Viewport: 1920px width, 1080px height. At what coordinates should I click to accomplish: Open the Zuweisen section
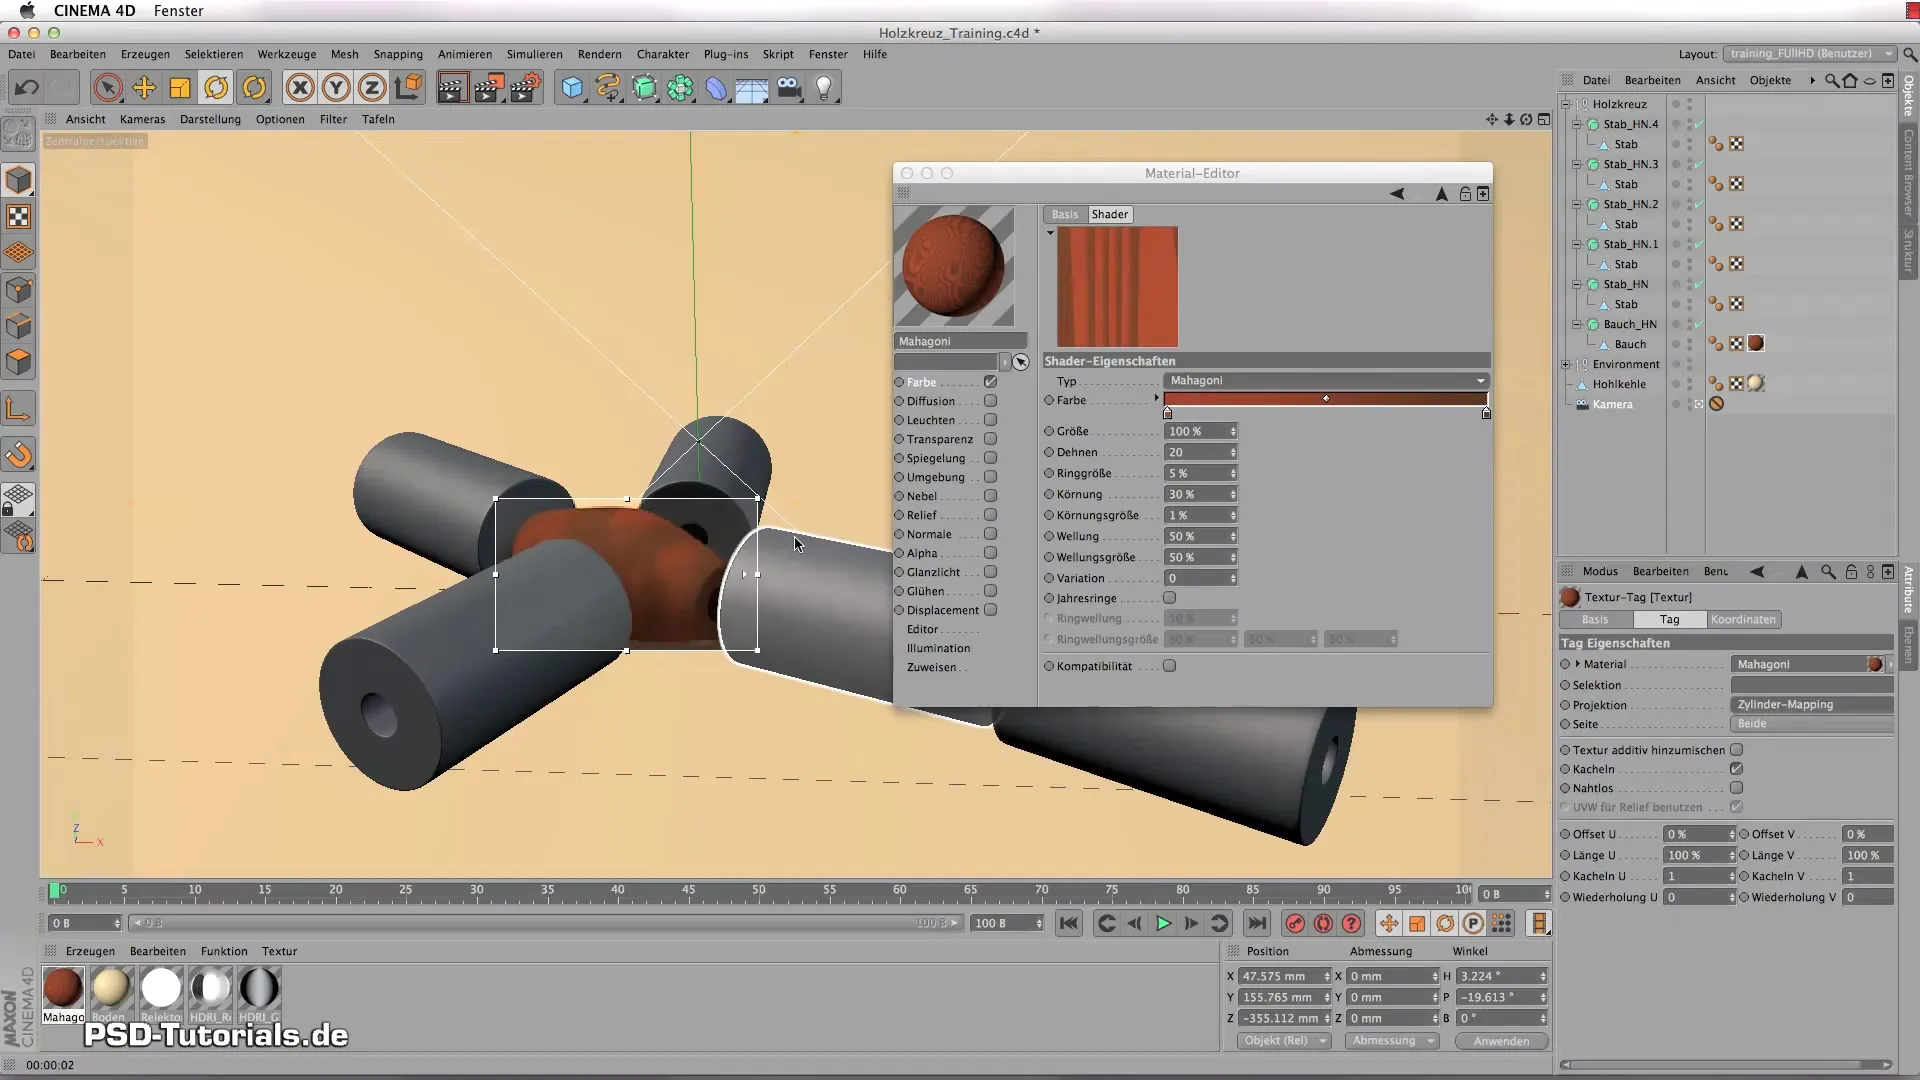(x=931, y=667)
